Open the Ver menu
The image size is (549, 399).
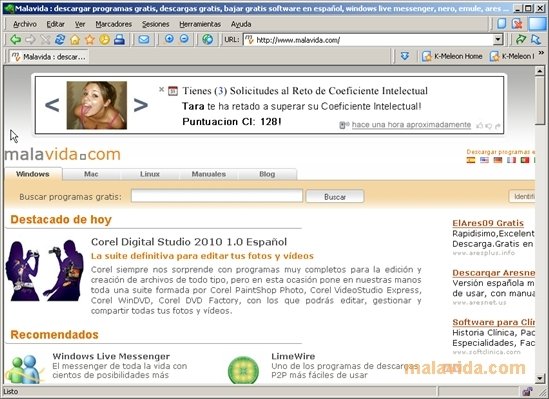pos(80,24)
